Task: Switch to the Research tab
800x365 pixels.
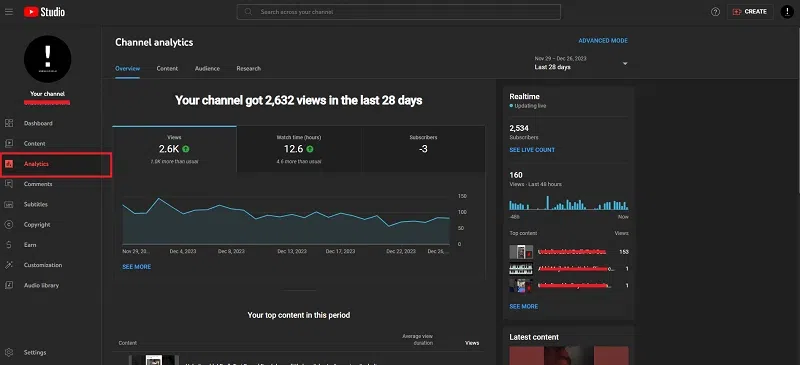Action: point(248,68)
